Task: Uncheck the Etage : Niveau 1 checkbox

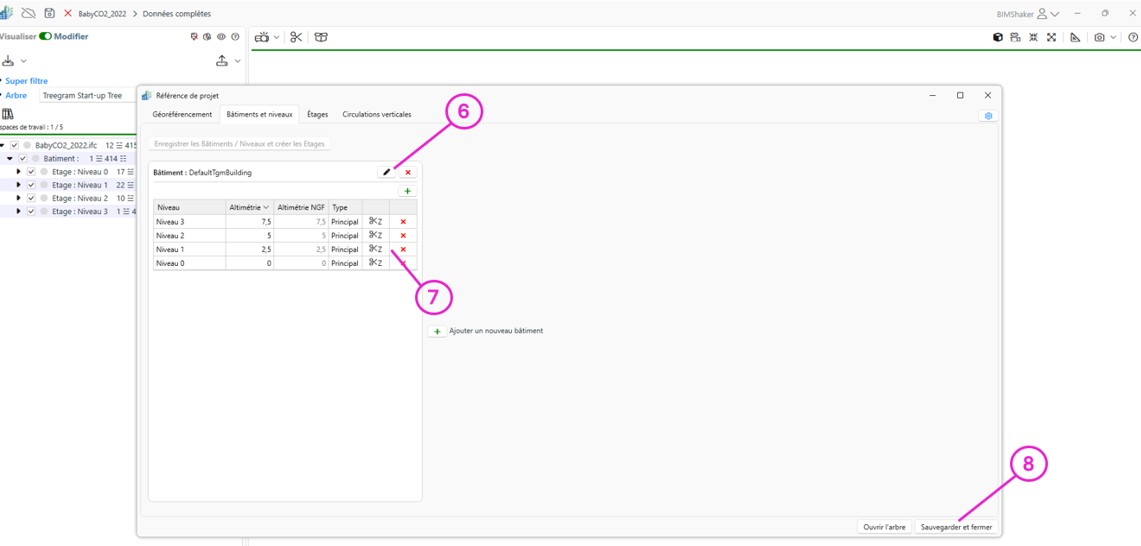Action: [x=31, y=185]
